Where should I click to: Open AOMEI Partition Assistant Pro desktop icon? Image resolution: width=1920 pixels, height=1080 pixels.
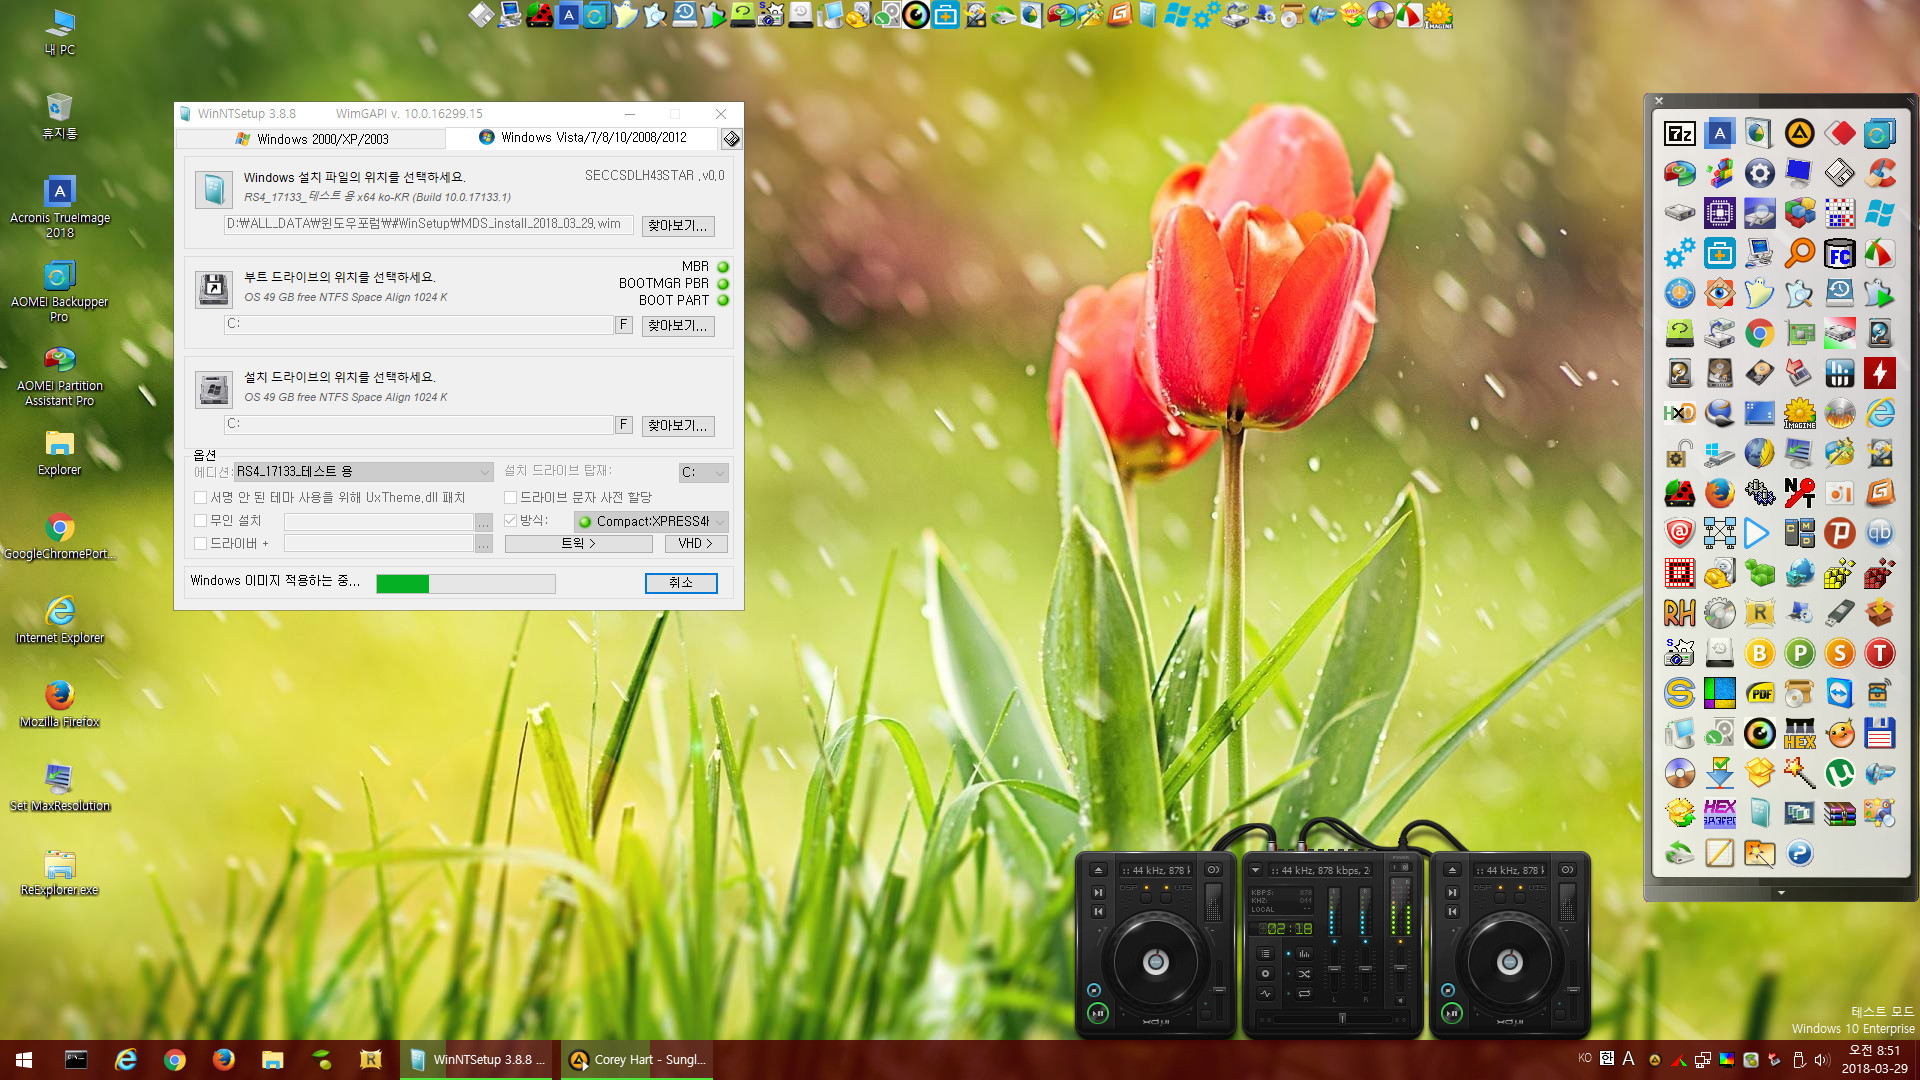(60, 376)
